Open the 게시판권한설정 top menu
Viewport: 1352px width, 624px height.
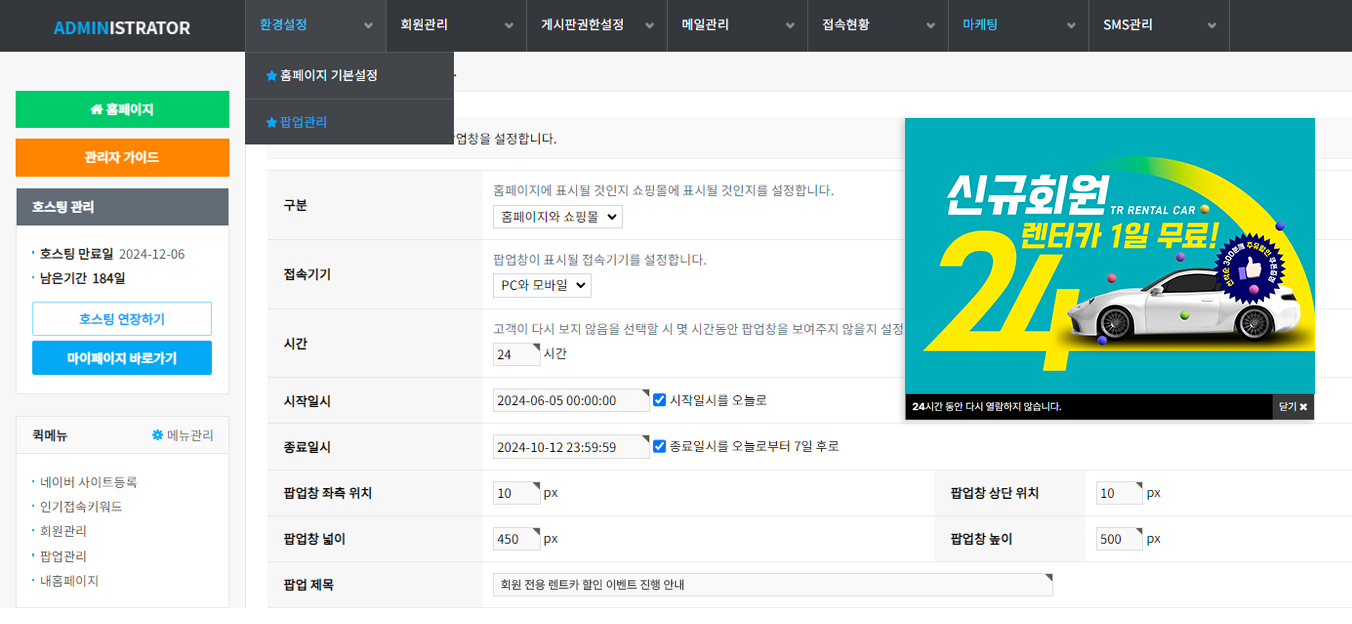coord(597,25)
